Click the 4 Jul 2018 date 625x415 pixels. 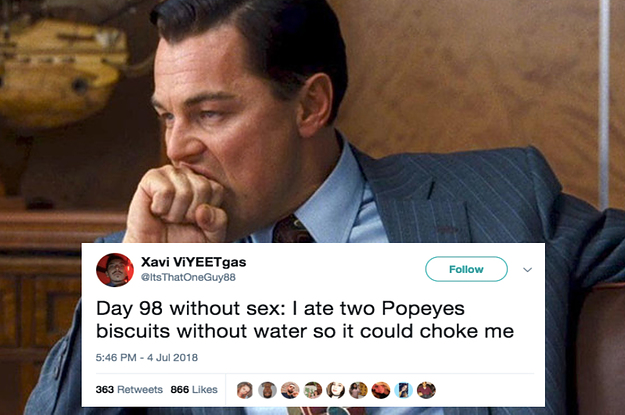[172, 357]
